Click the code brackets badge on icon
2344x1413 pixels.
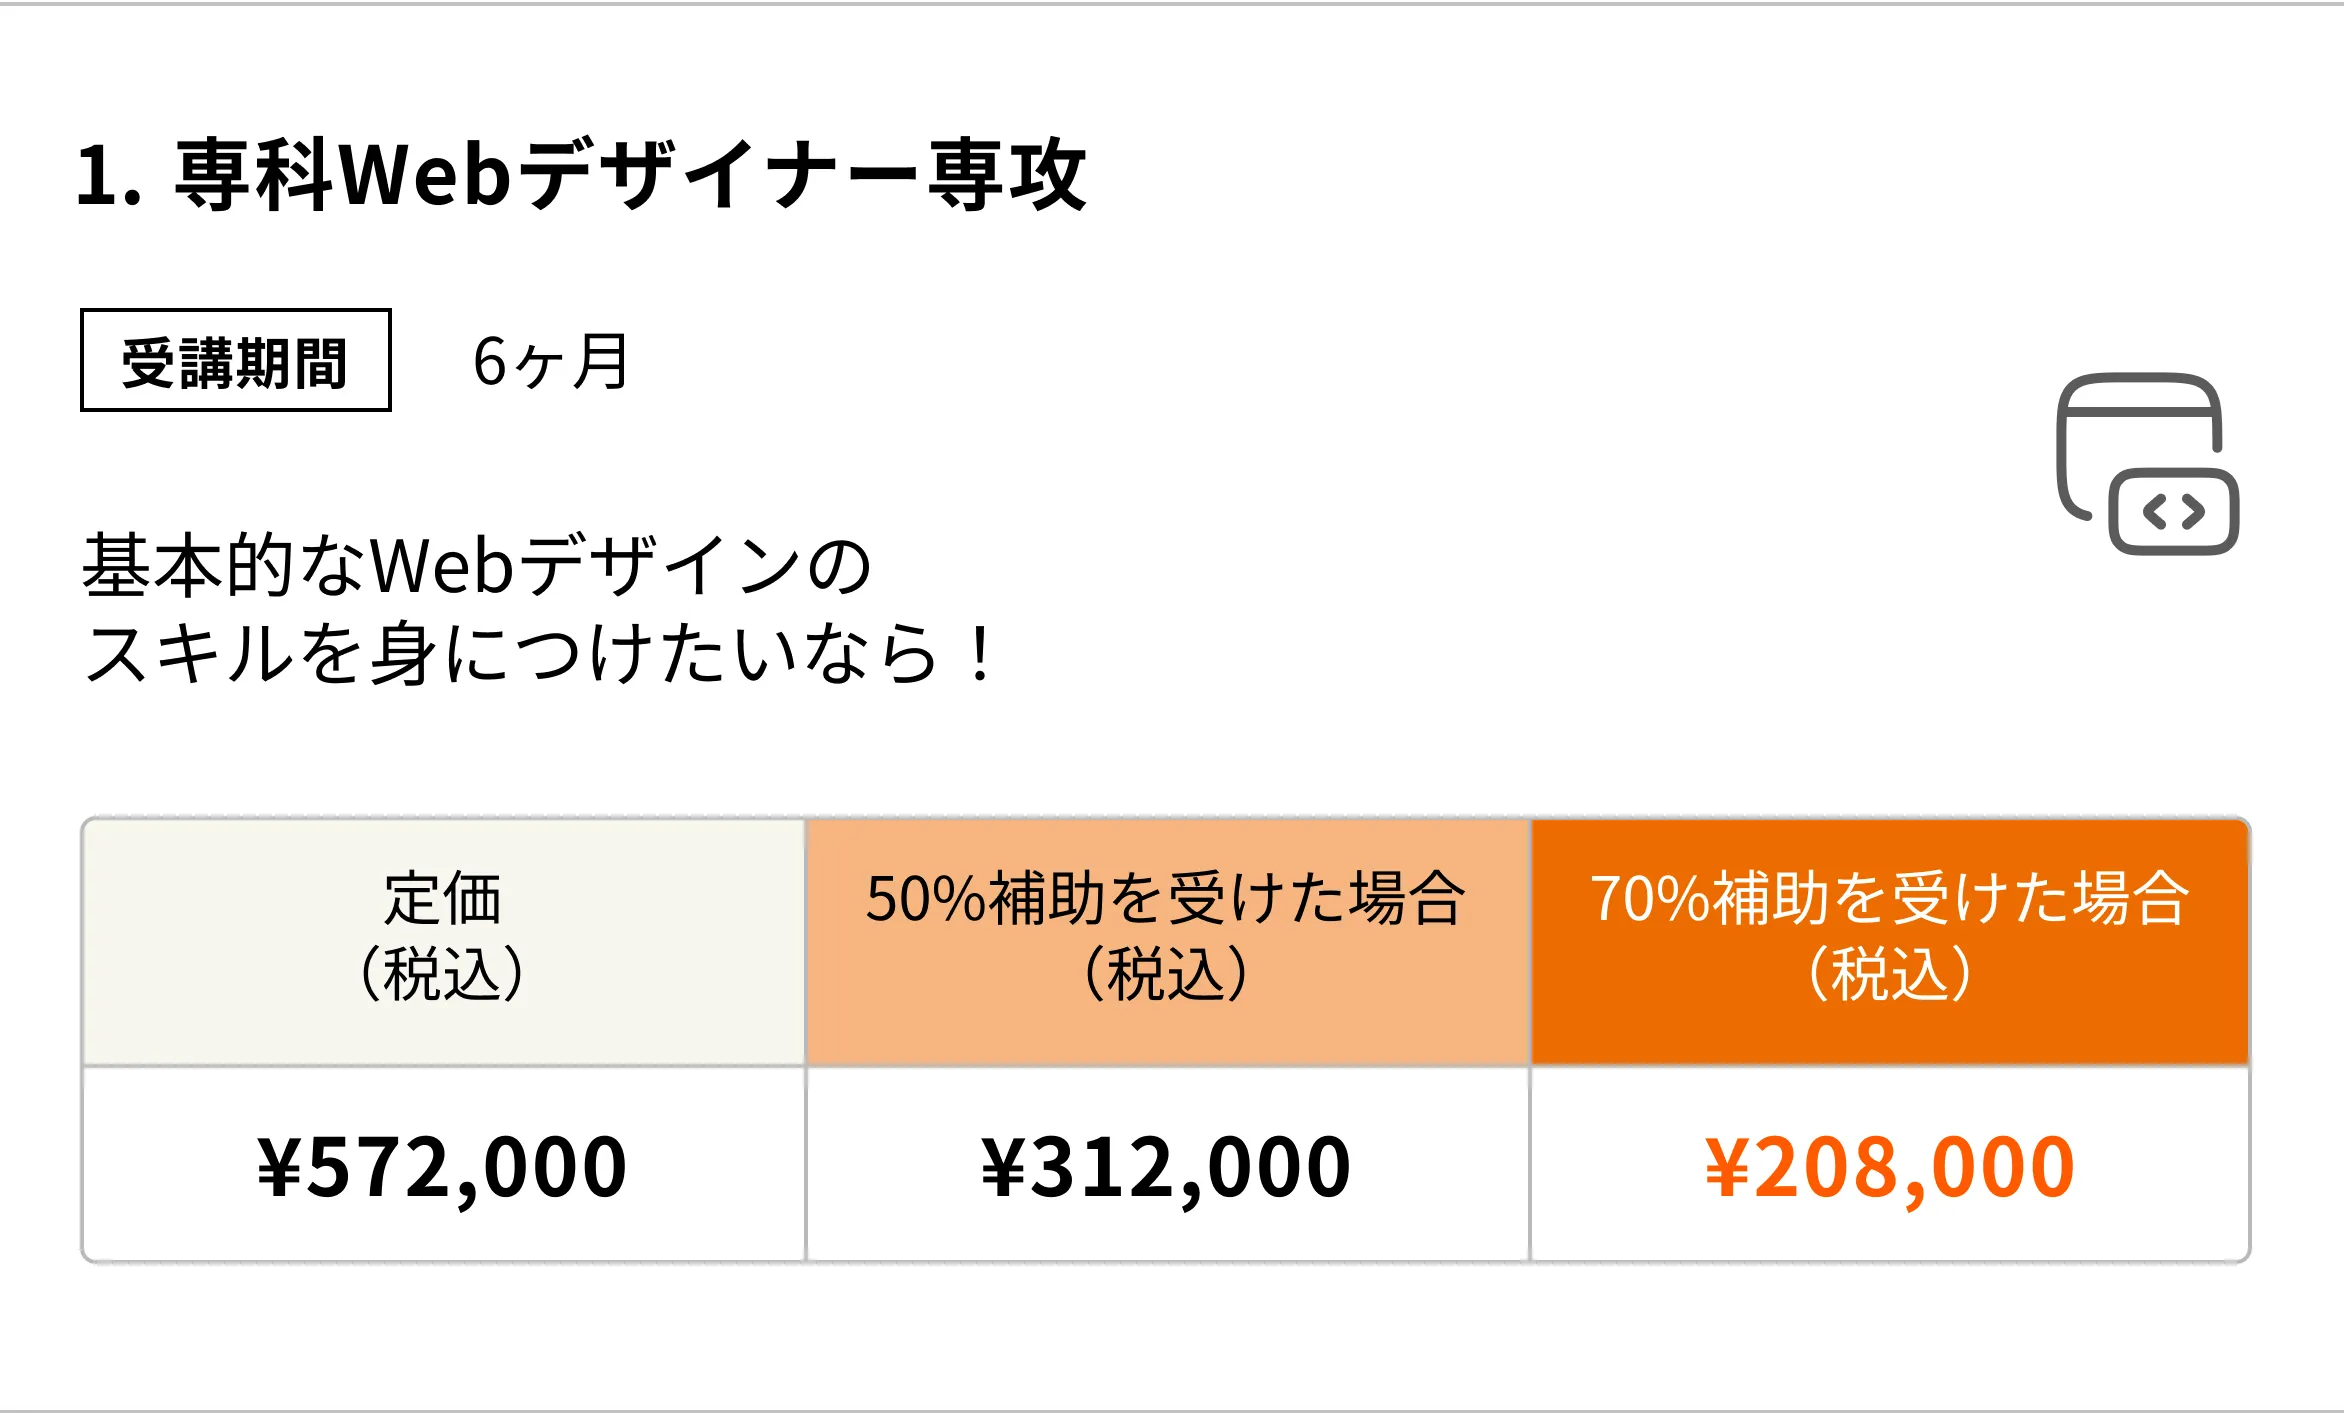point(2173,512)
